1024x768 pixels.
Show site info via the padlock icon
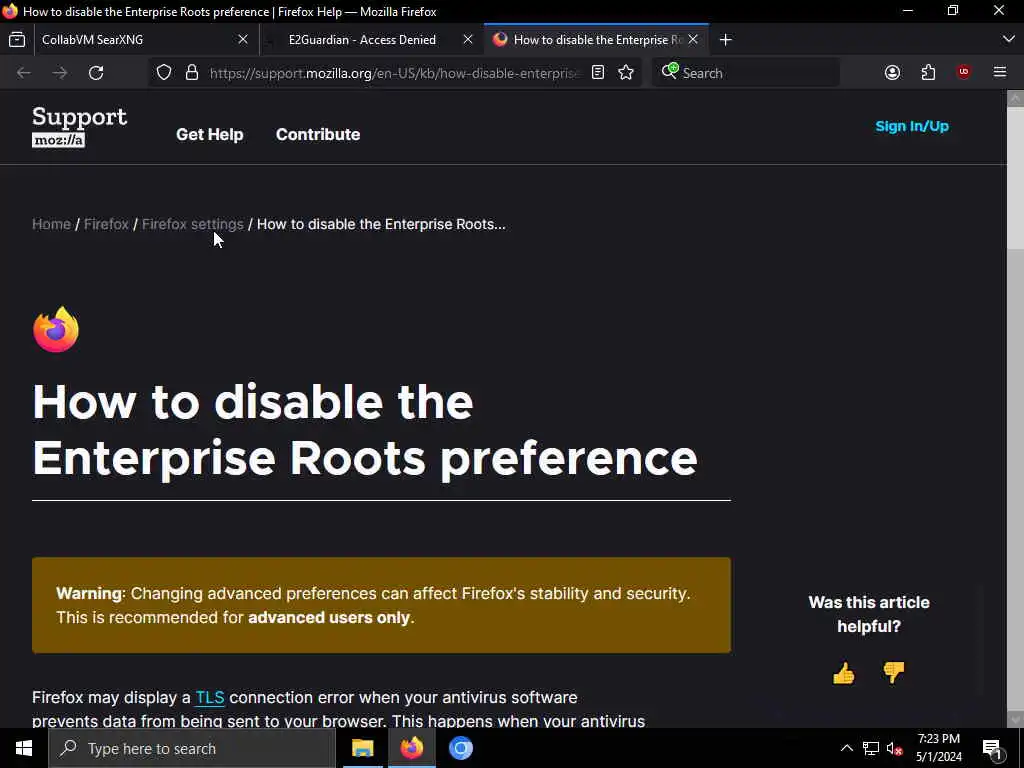tap(191, 72)
